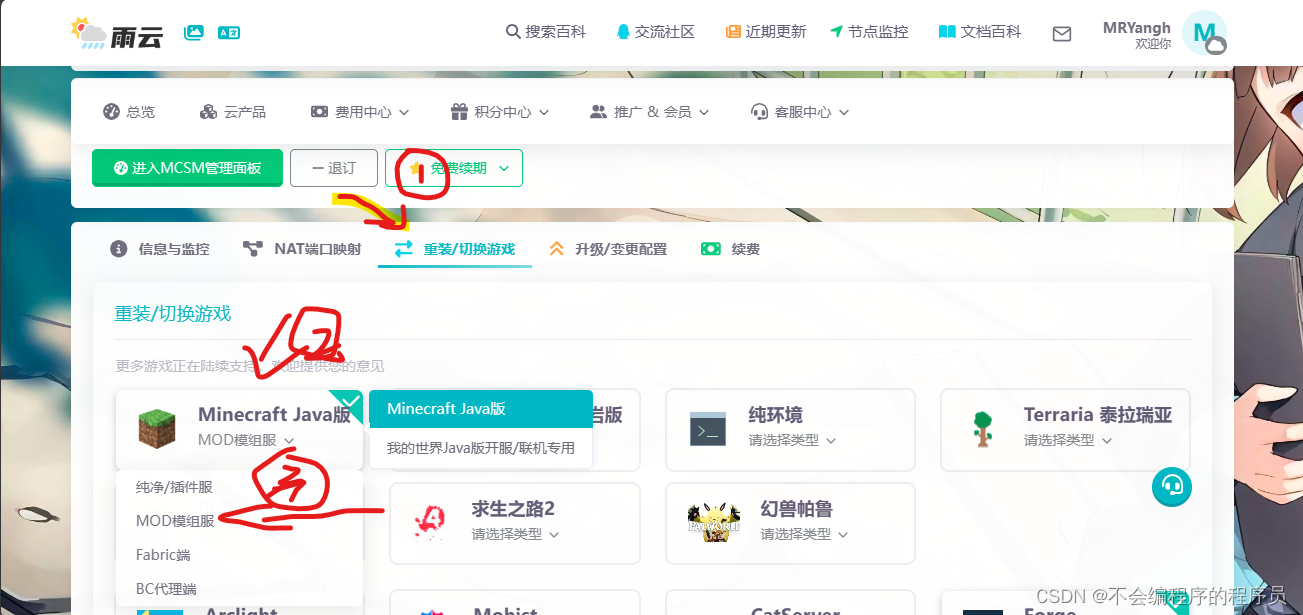Switch to 信息与监控 tab
Viewport: 1303px width, 615px height.
coord(160,249)
